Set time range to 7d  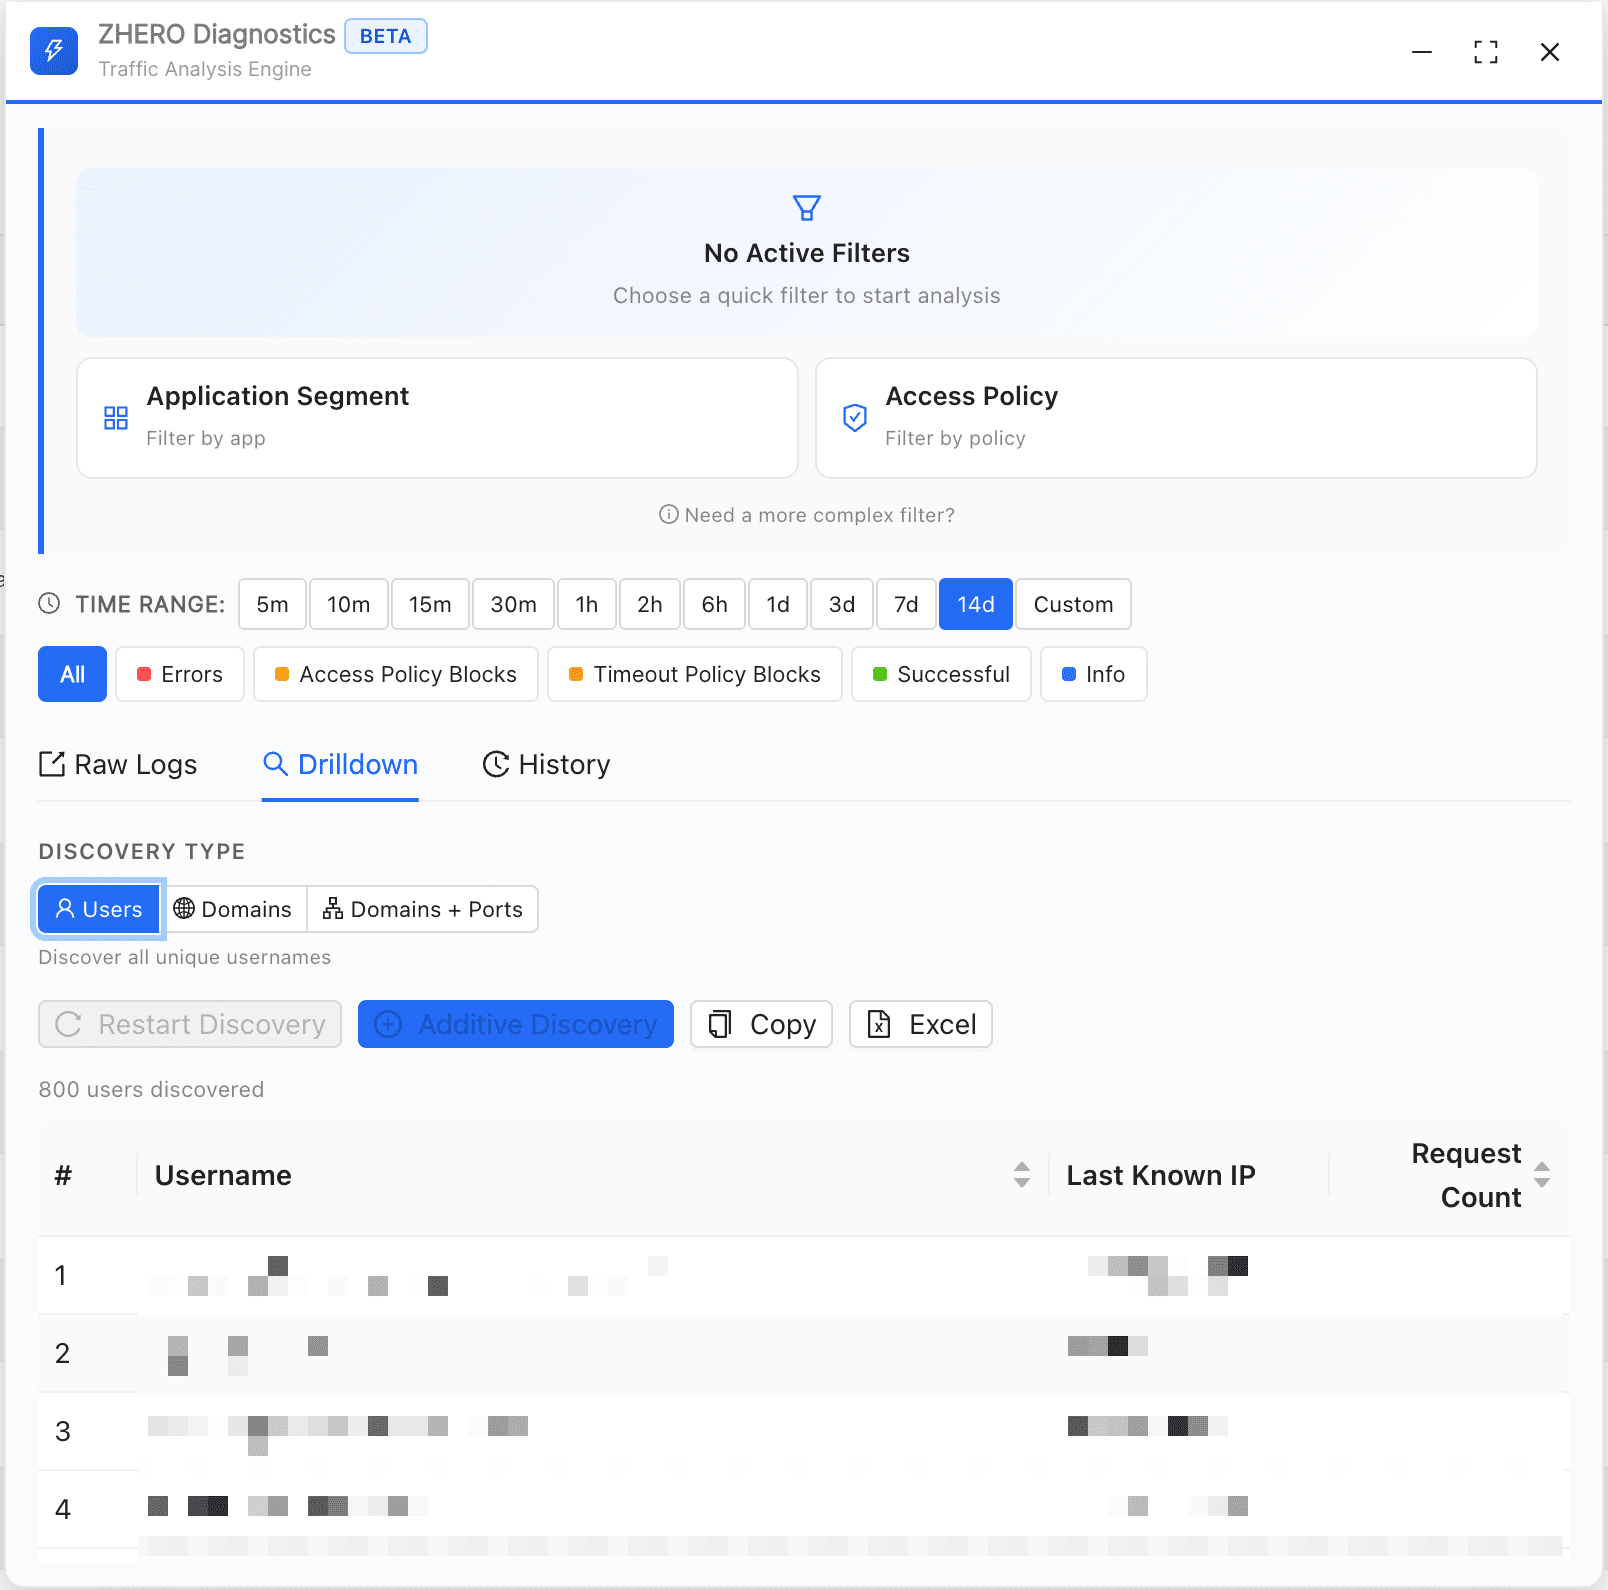click(905, 604)
